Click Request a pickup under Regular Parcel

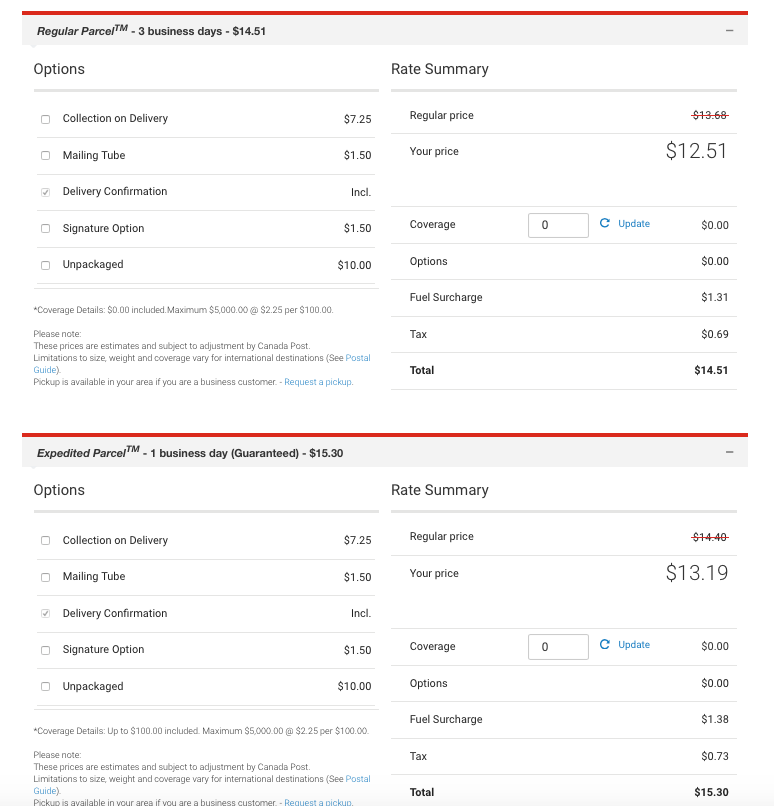point(318,382)
